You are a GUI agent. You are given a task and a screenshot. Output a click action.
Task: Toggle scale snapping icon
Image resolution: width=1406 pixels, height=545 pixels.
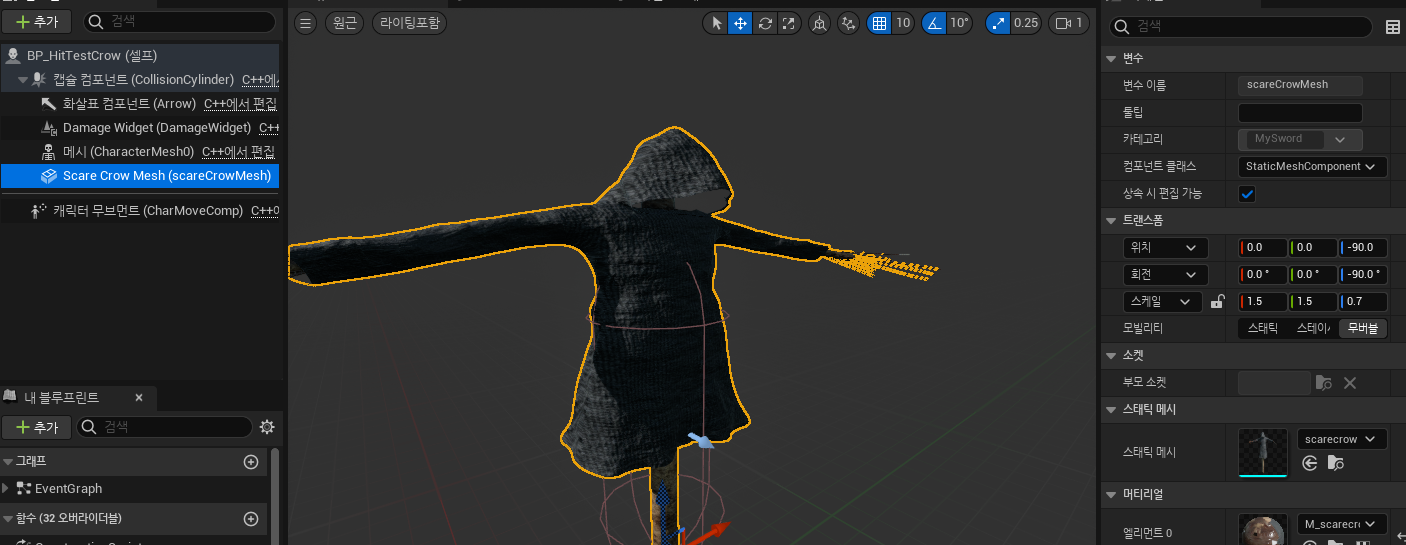click(x=997, y=23)
